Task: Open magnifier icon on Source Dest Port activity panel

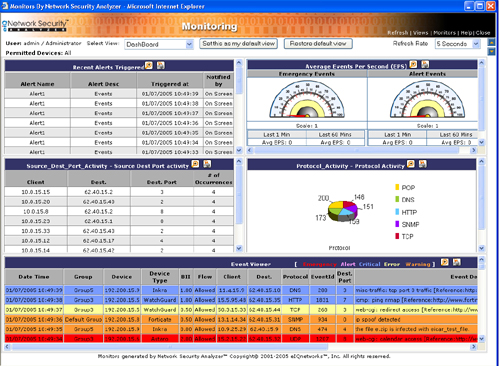Action: coord(195,164)
